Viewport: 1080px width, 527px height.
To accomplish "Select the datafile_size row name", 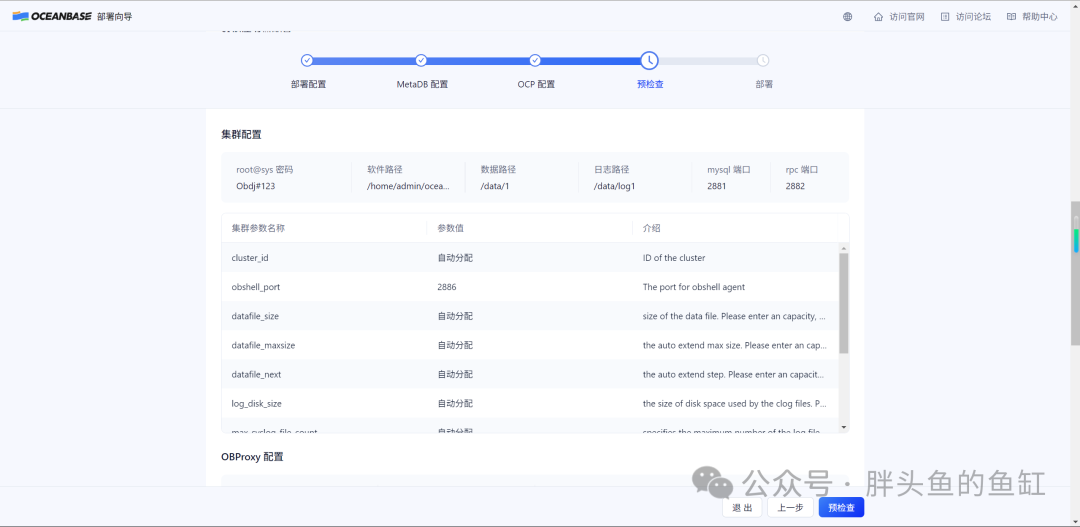I will coord(255,316).
